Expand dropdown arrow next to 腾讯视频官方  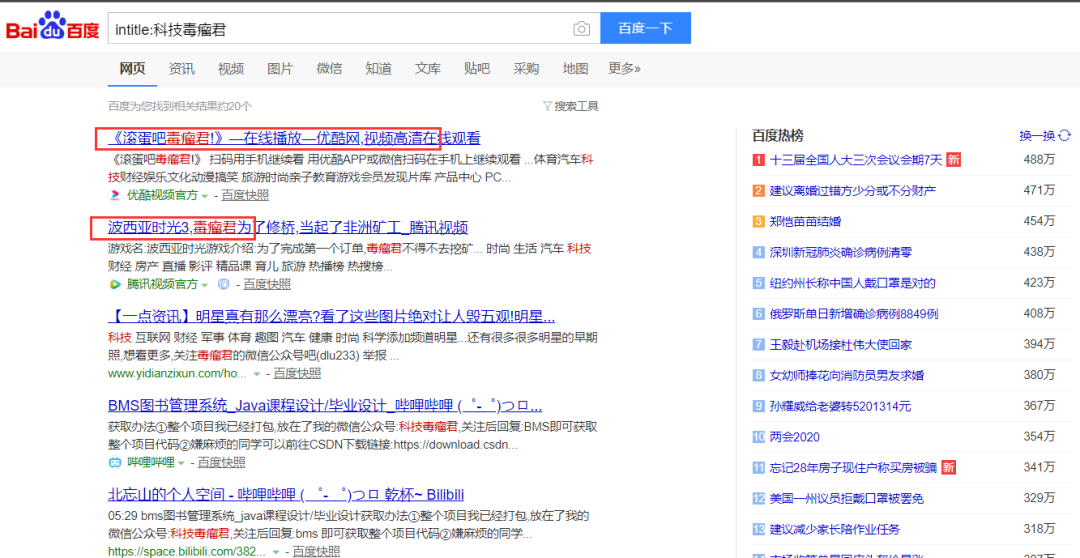click(205, 285)
